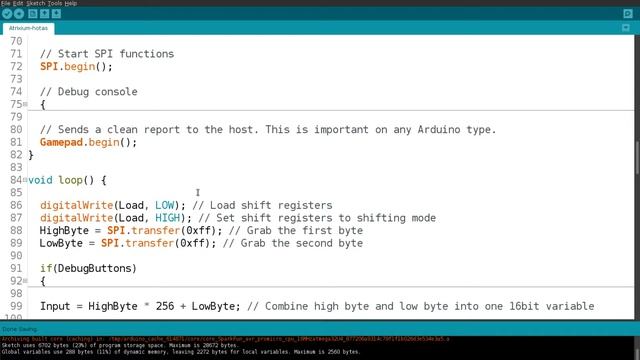The width and height of the screenshot is (640, 360).
Task: Open the Edit menu
Action: pos(18,3)
